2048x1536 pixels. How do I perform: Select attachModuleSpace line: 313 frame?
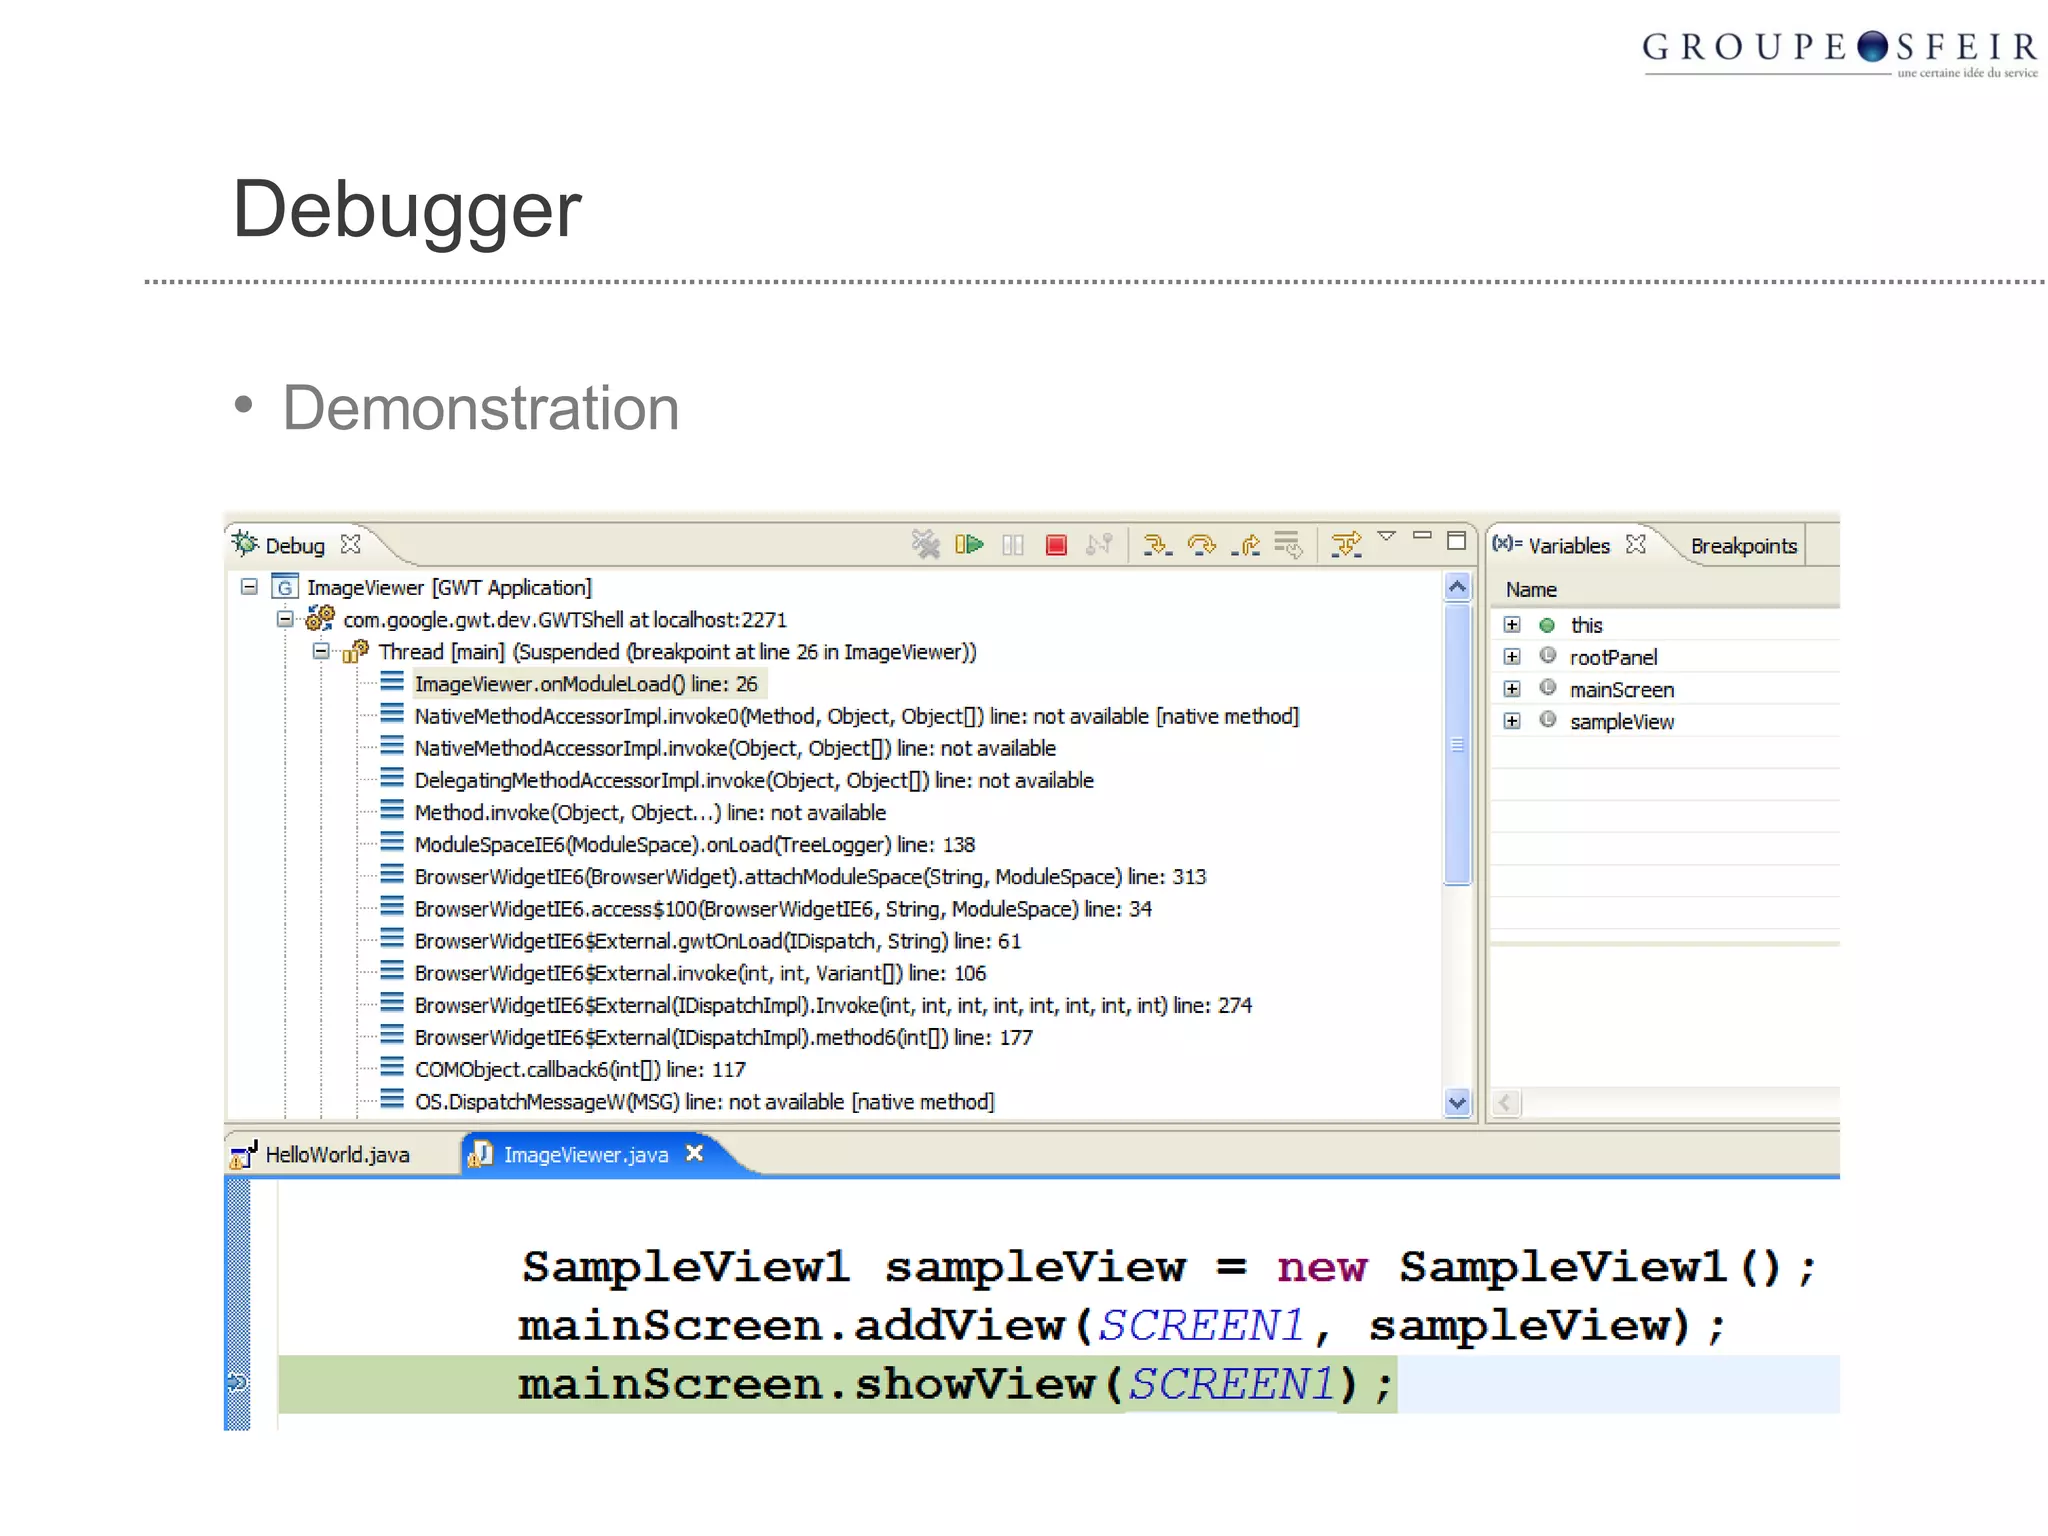[x=810, y=877]
